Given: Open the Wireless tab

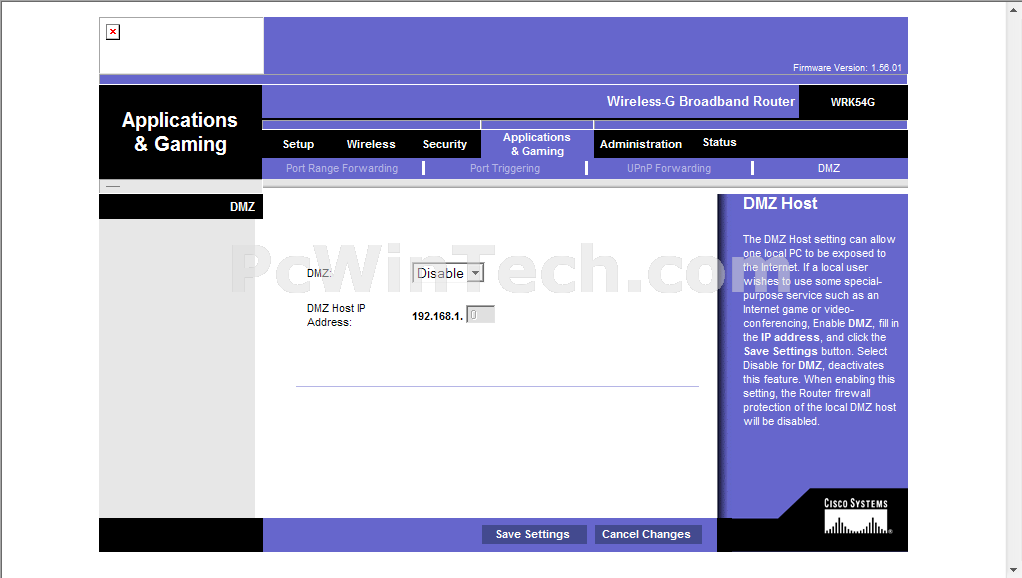Looking at the screenshot, I should coord(371,144).
